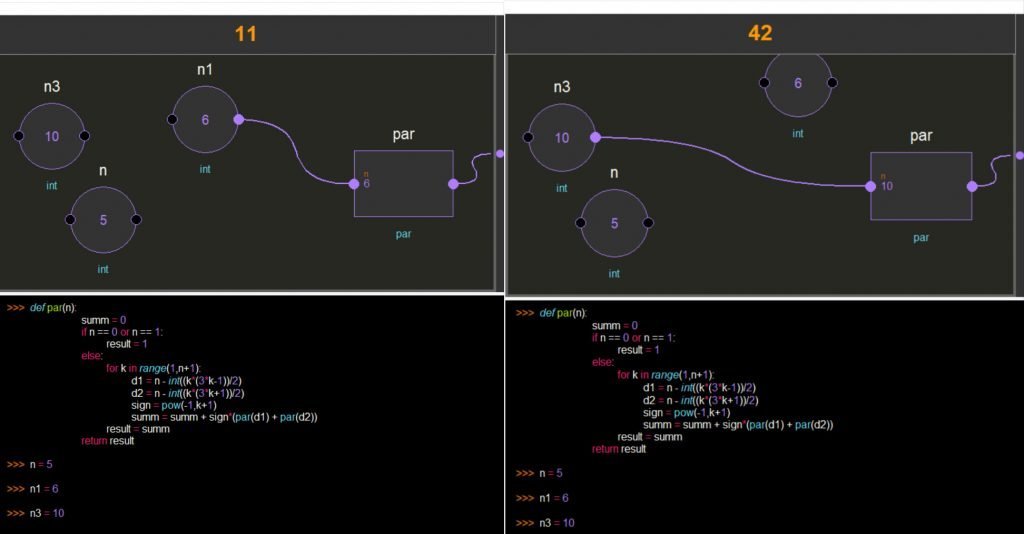Viewport: 1024px width, 534px height.
Task: Click the n1 node's purple output port in left graph
Action: click(238, 119)
